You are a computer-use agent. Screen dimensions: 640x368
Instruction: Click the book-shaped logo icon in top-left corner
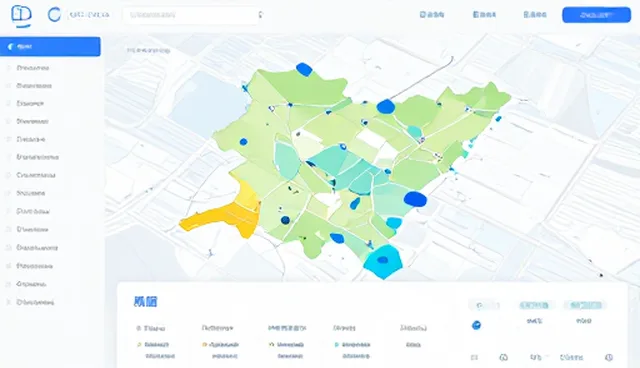click(x=21, y=16)
